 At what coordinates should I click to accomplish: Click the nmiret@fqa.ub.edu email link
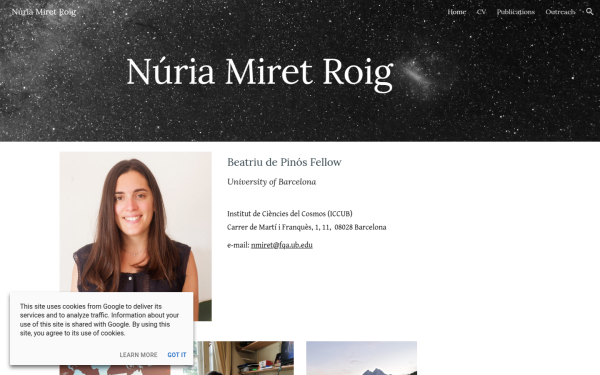click(x=282, y=245)
